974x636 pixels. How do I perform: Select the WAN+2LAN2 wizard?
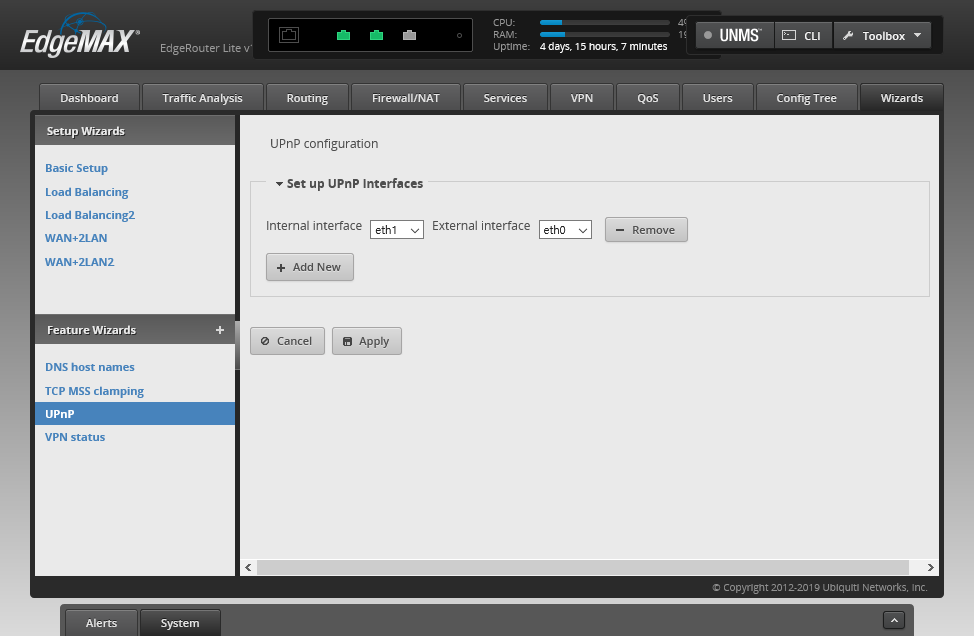80,261
